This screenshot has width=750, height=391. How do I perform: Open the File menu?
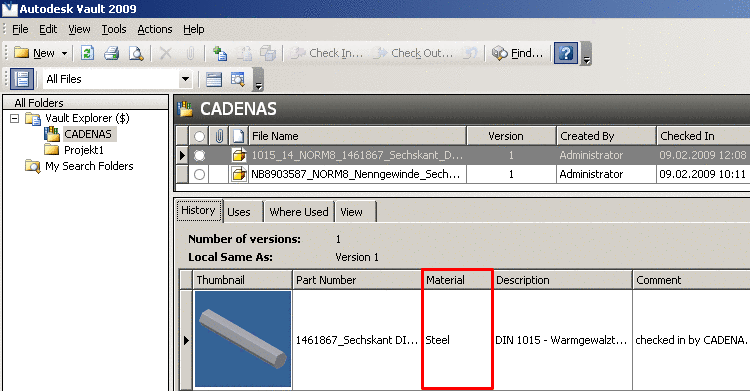[x=20, y=29]
